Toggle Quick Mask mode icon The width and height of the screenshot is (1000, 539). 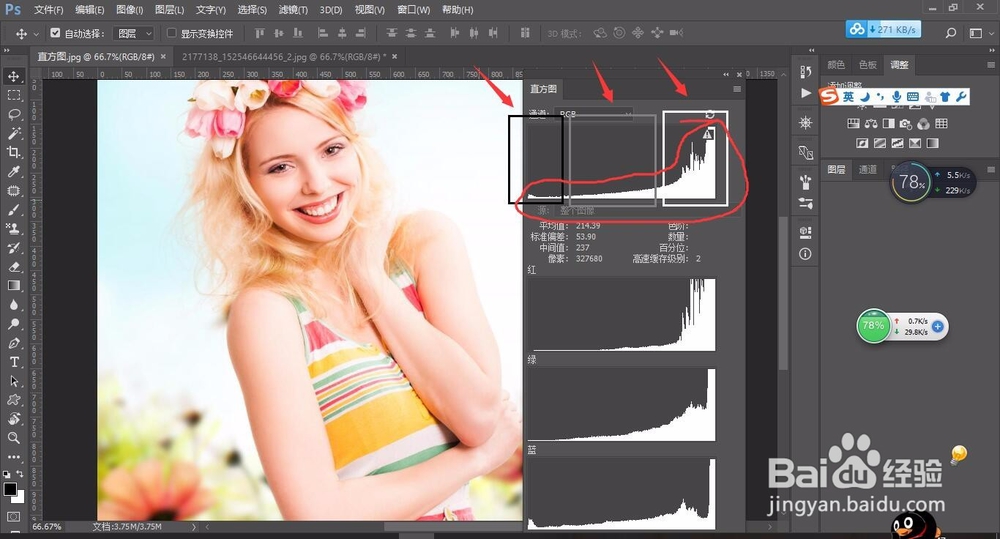tap(13, 516)
